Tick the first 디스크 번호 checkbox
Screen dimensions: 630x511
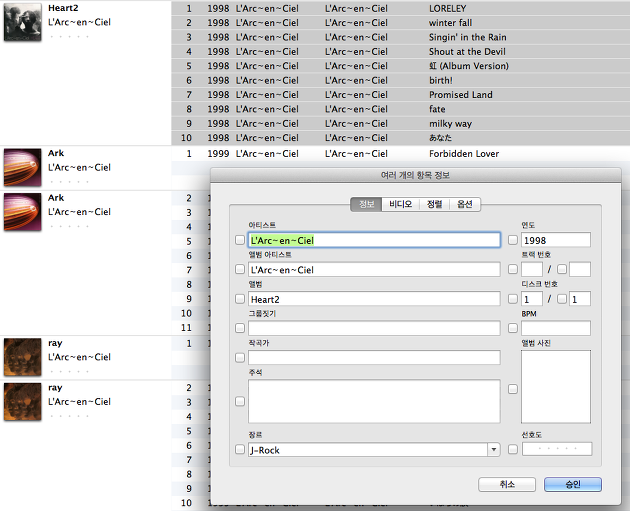(513, 299)
